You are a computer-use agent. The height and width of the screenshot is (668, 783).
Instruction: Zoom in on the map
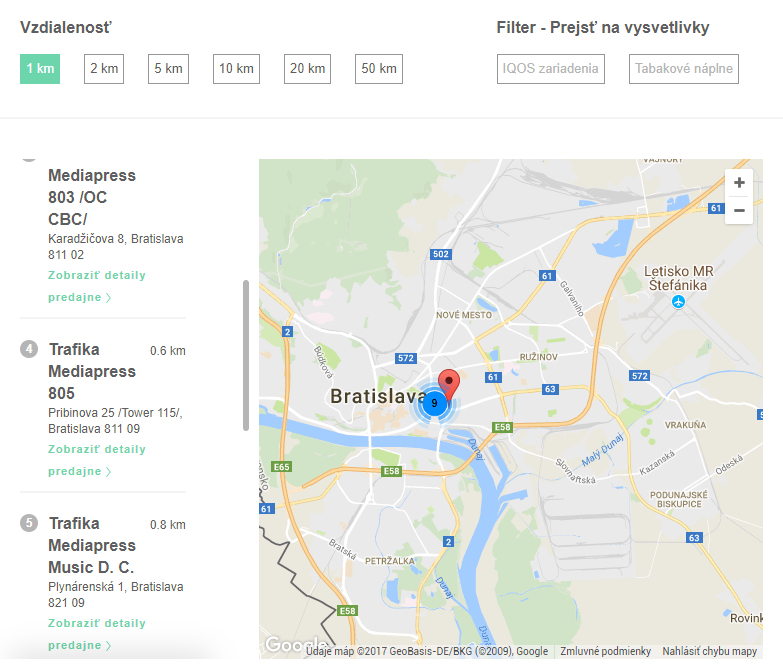point(739,183)
